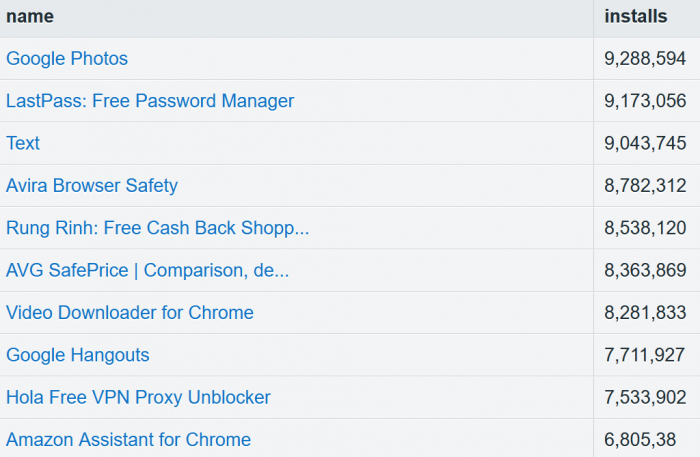Select the 8,538,120 installs value
Image resolution: width=700 pixels, height=457 pixels.
click(645, 228)
